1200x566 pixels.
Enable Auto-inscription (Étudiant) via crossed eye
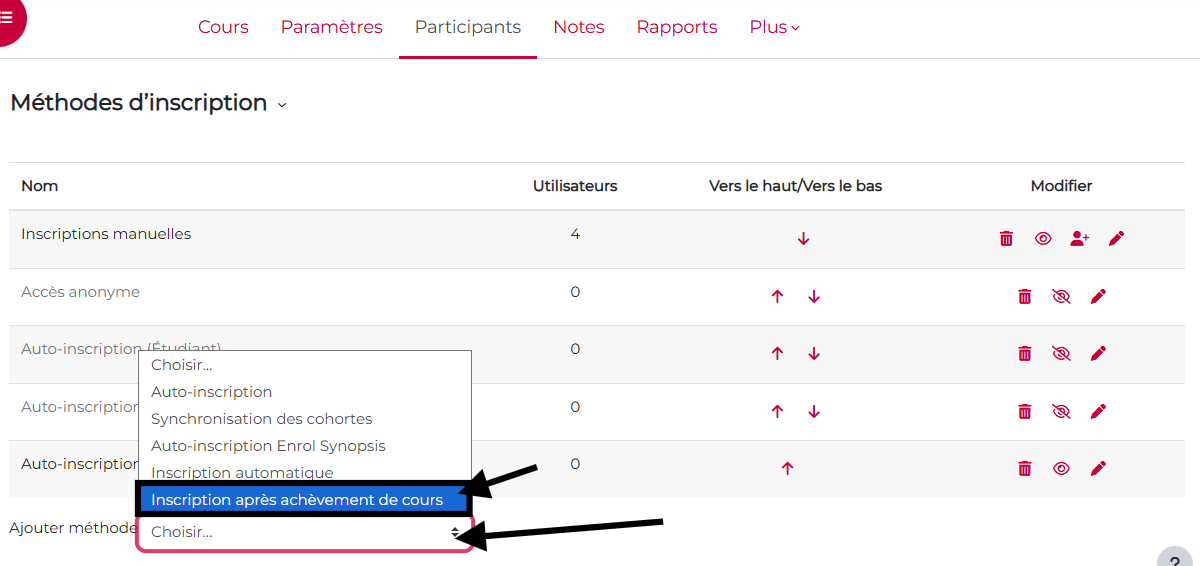pyautogui.click(x=1061, y=353)
